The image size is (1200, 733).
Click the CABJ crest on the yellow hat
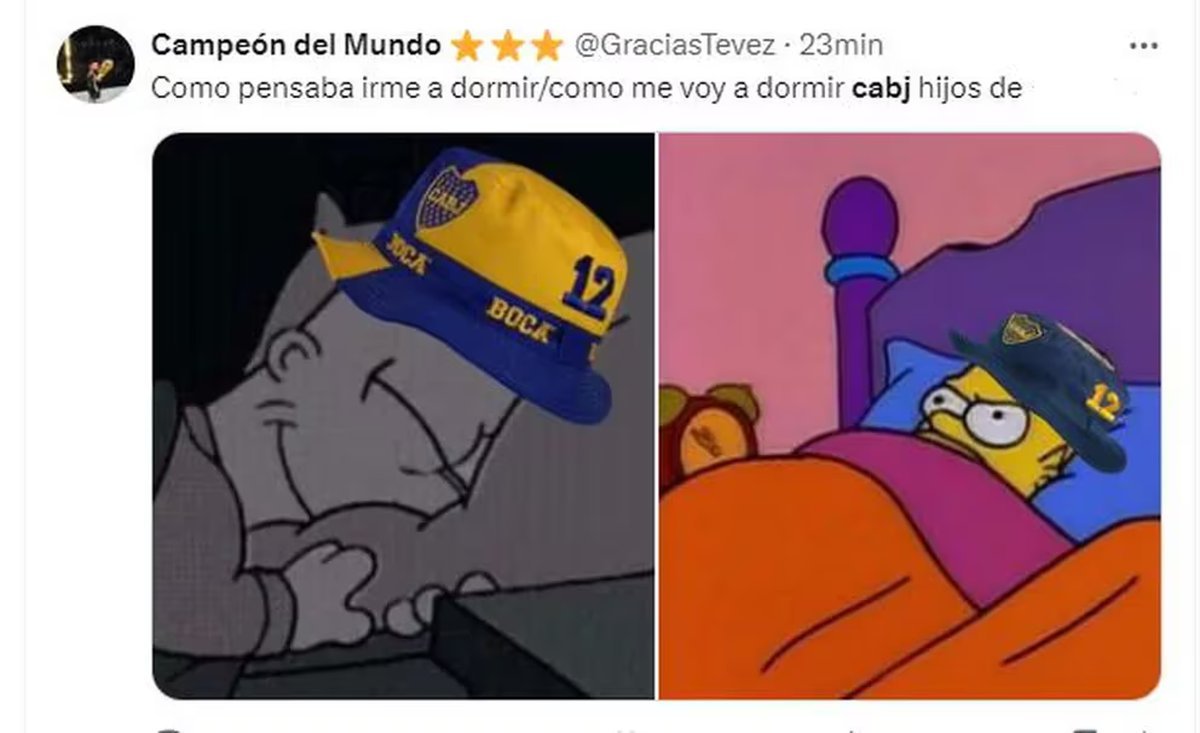pyautogui.click(x=442, y=197)
